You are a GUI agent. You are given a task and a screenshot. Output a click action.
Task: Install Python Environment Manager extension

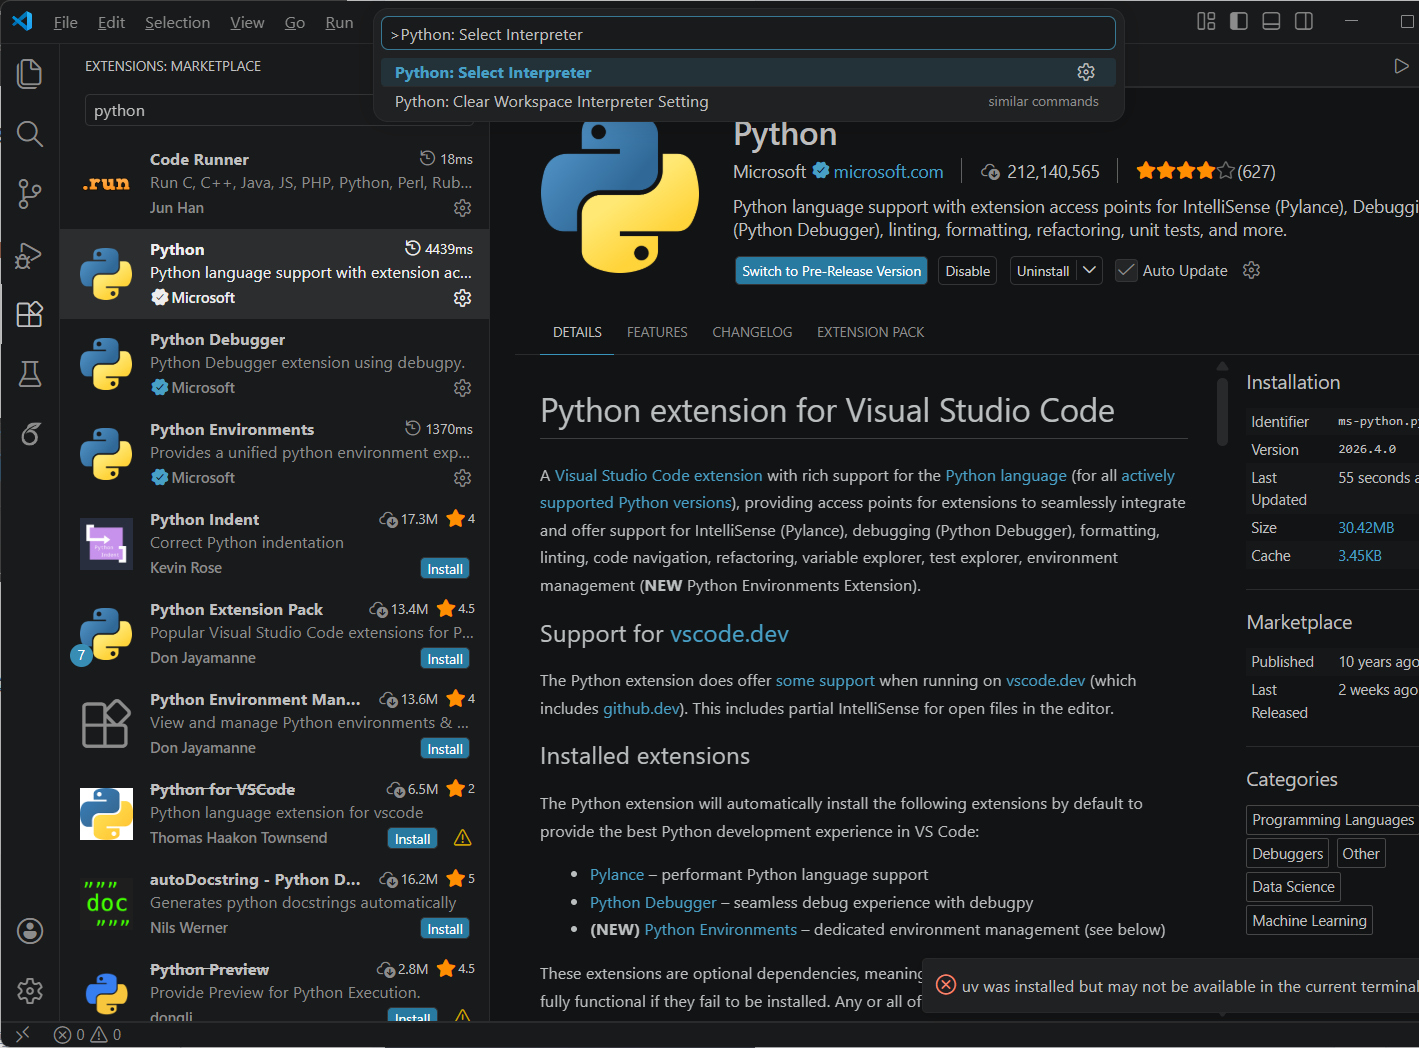click(445, 749)
